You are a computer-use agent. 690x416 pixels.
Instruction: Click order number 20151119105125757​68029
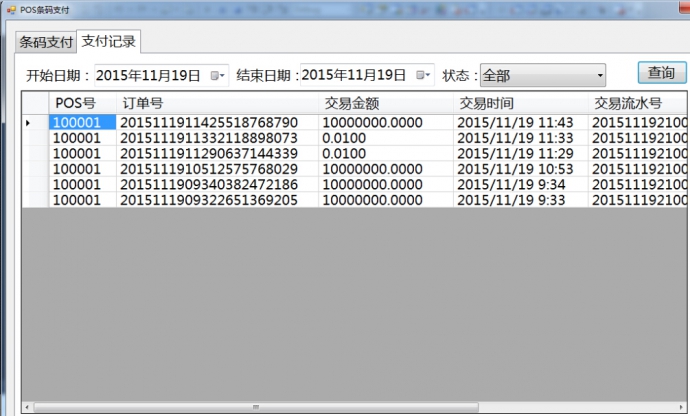click(209, 169)
